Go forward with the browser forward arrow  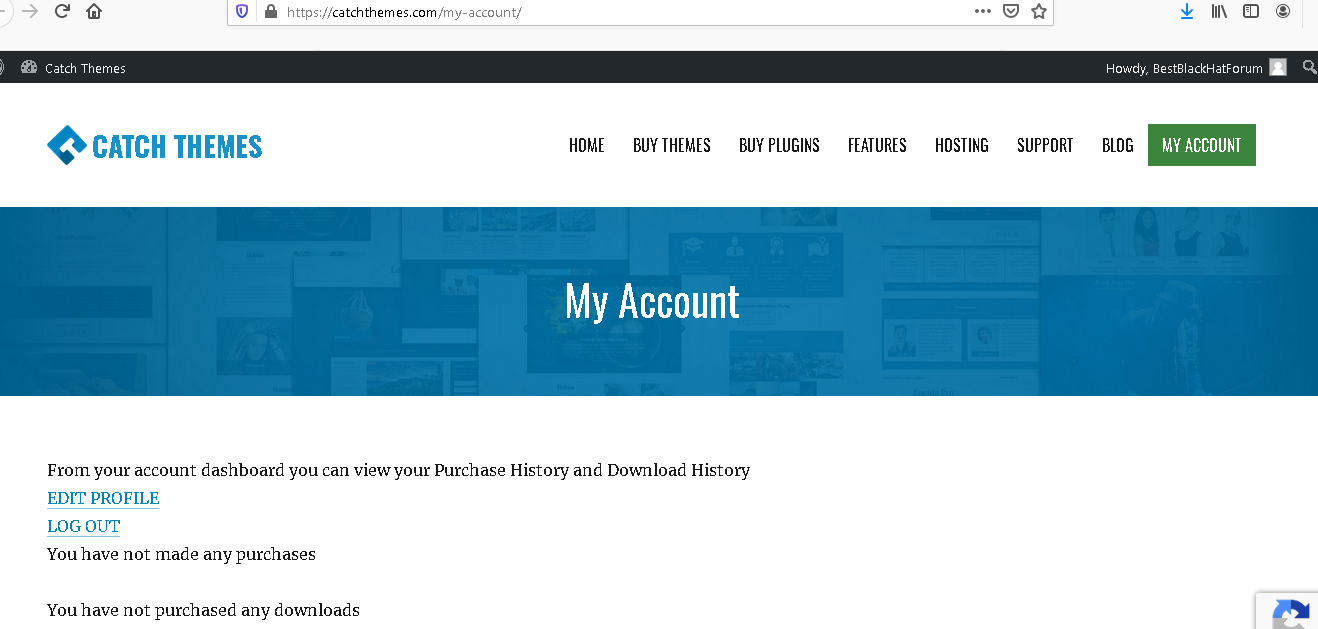pyautogui.click(x=30, y=11)
